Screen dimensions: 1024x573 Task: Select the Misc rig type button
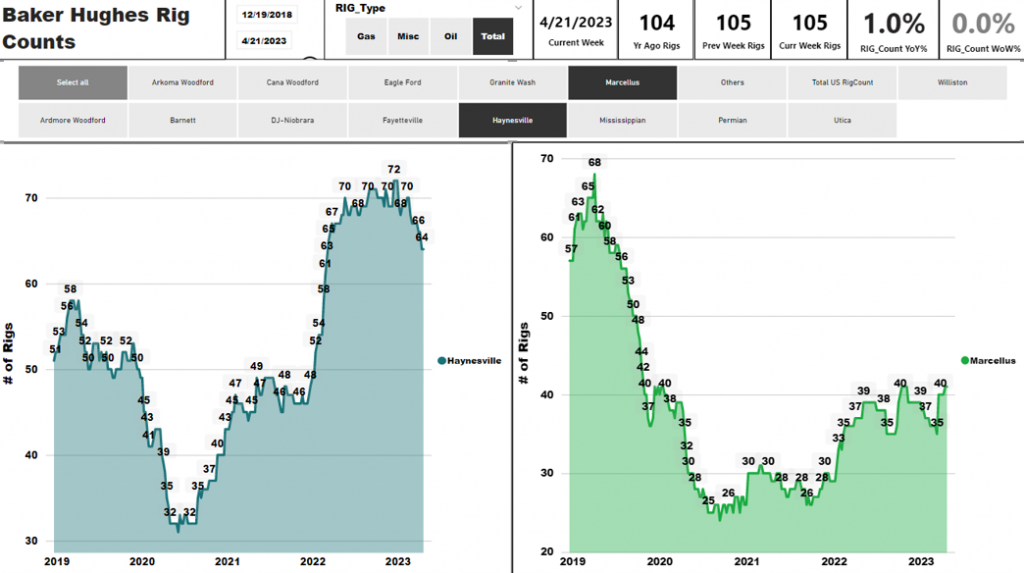click(408, 37)
